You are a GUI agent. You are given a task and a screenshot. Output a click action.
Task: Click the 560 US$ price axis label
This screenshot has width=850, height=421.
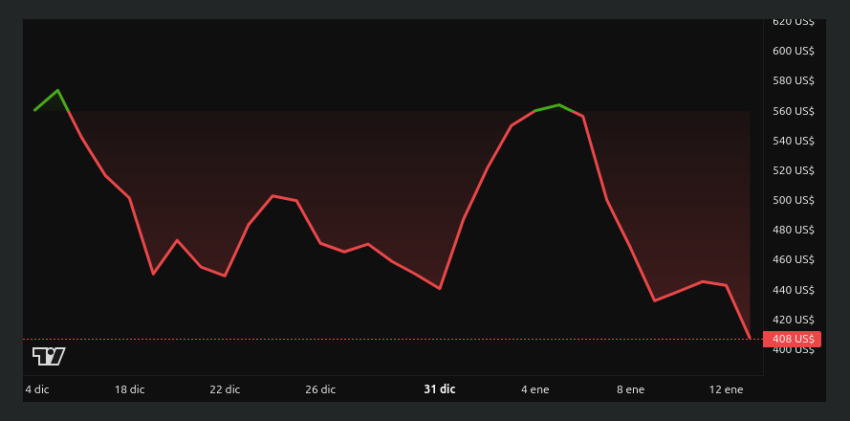point(794,111)
